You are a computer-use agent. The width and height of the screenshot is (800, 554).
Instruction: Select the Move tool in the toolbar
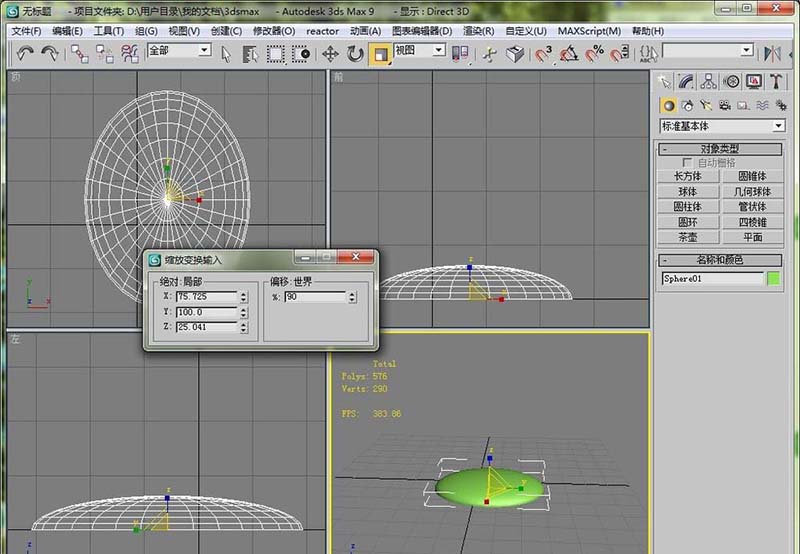coord(329,53)
